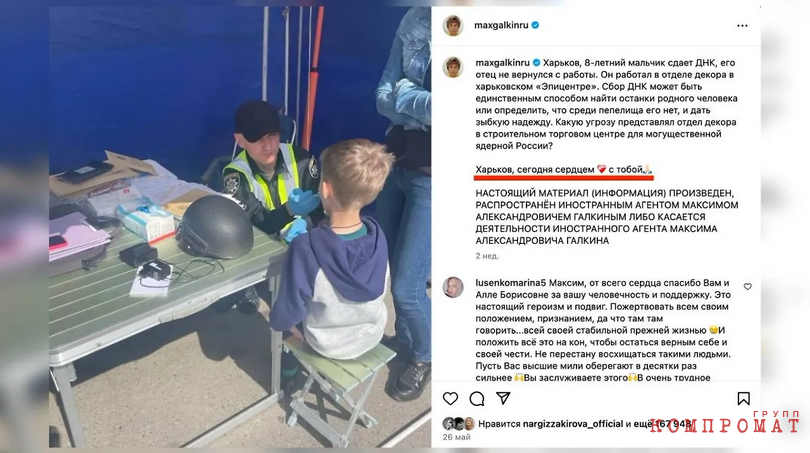The width and height of the screenshot is (810, 453).
Task: Click verified badge beside header username
Action: tap(535, 25)
